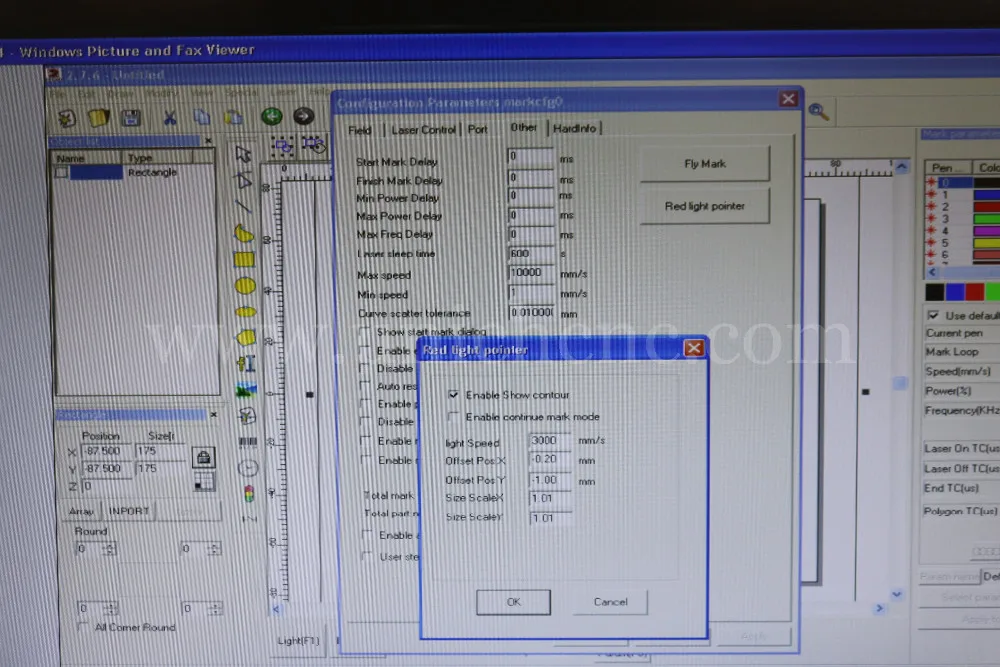The image size is (1000, 667).
Task: Click the Size ScaleX field
Action: [x=550, y=499]
